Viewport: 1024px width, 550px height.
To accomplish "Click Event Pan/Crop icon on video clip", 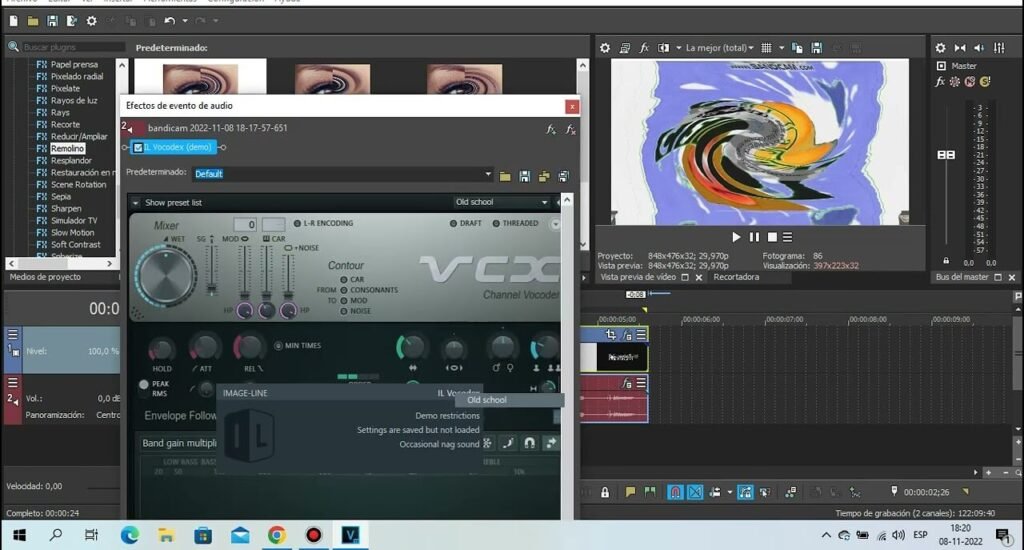I will coord(611,334).
